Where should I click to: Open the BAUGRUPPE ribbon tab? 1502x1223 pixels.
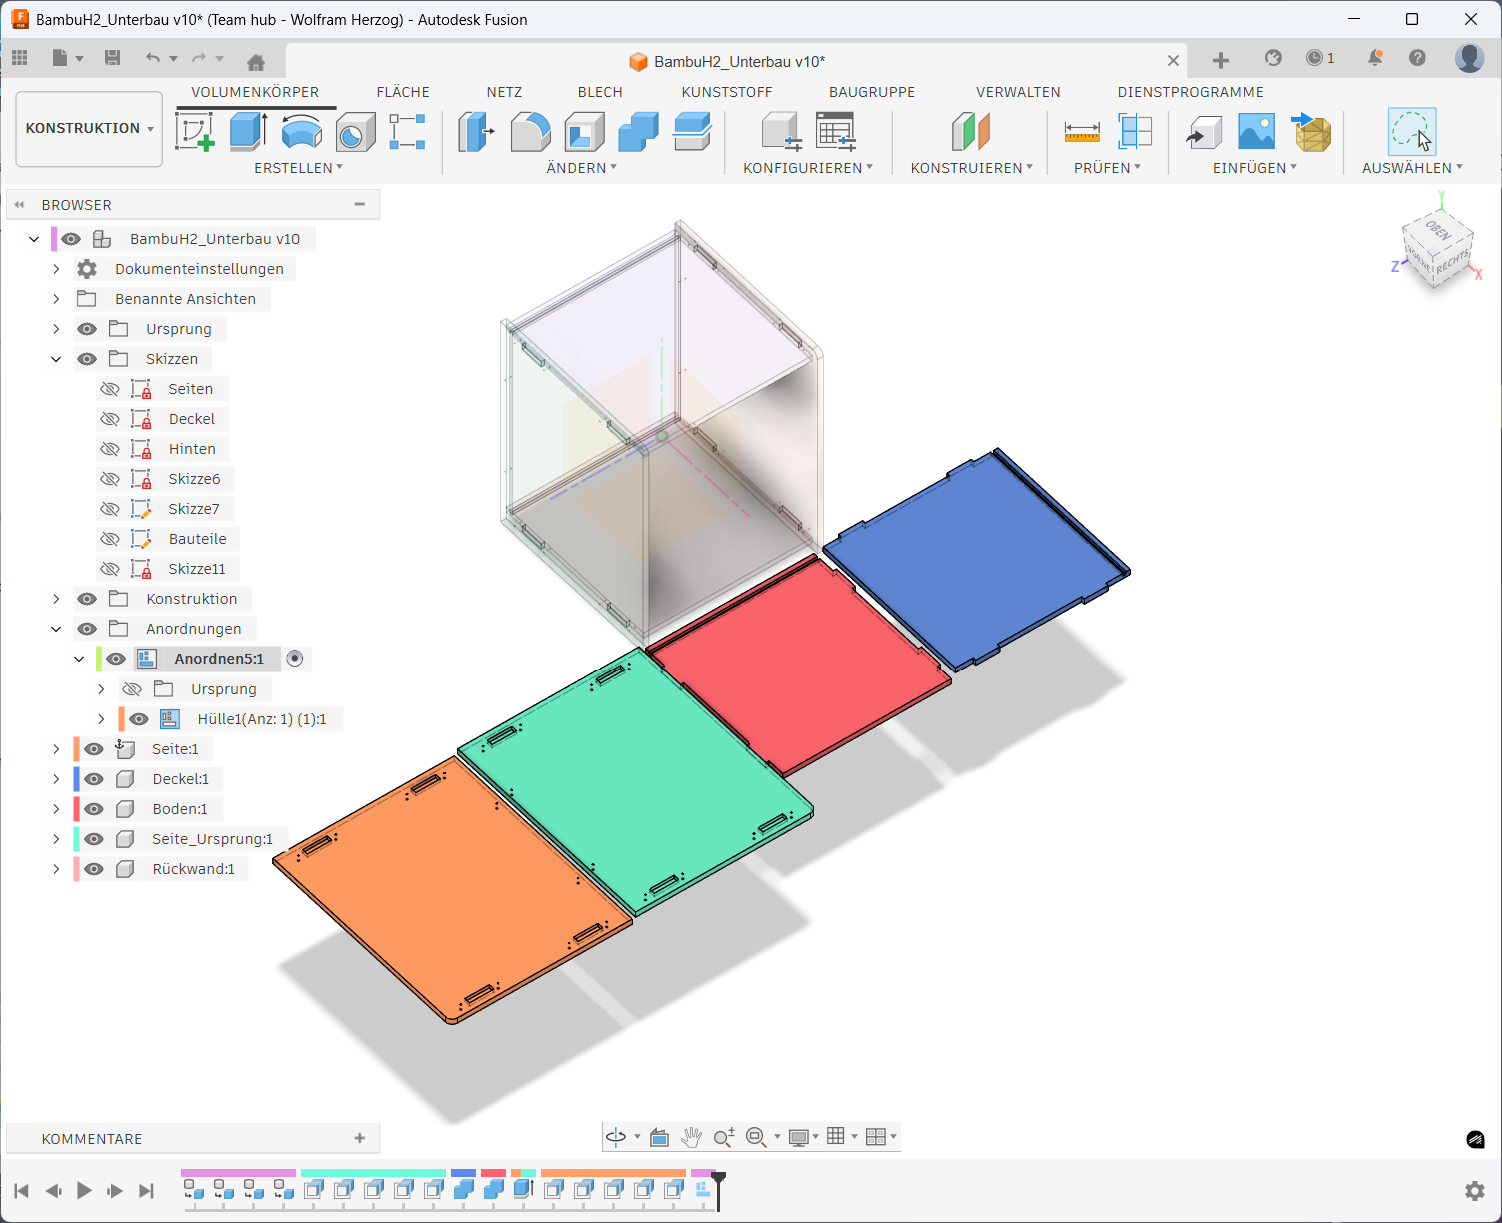872,92
